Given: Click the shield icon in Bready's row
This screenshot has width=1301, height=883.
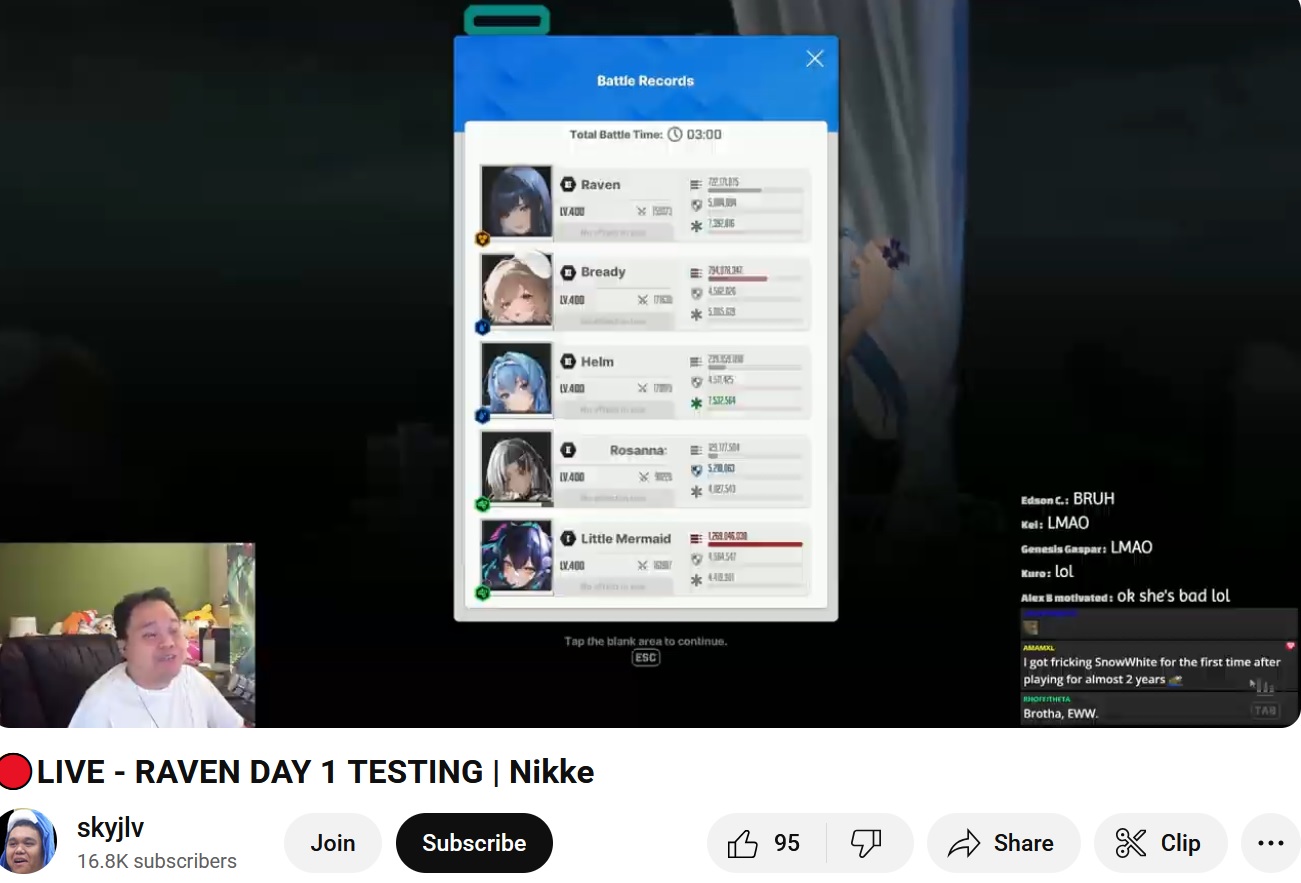Looking at the screenshot, I should point(696,293).
